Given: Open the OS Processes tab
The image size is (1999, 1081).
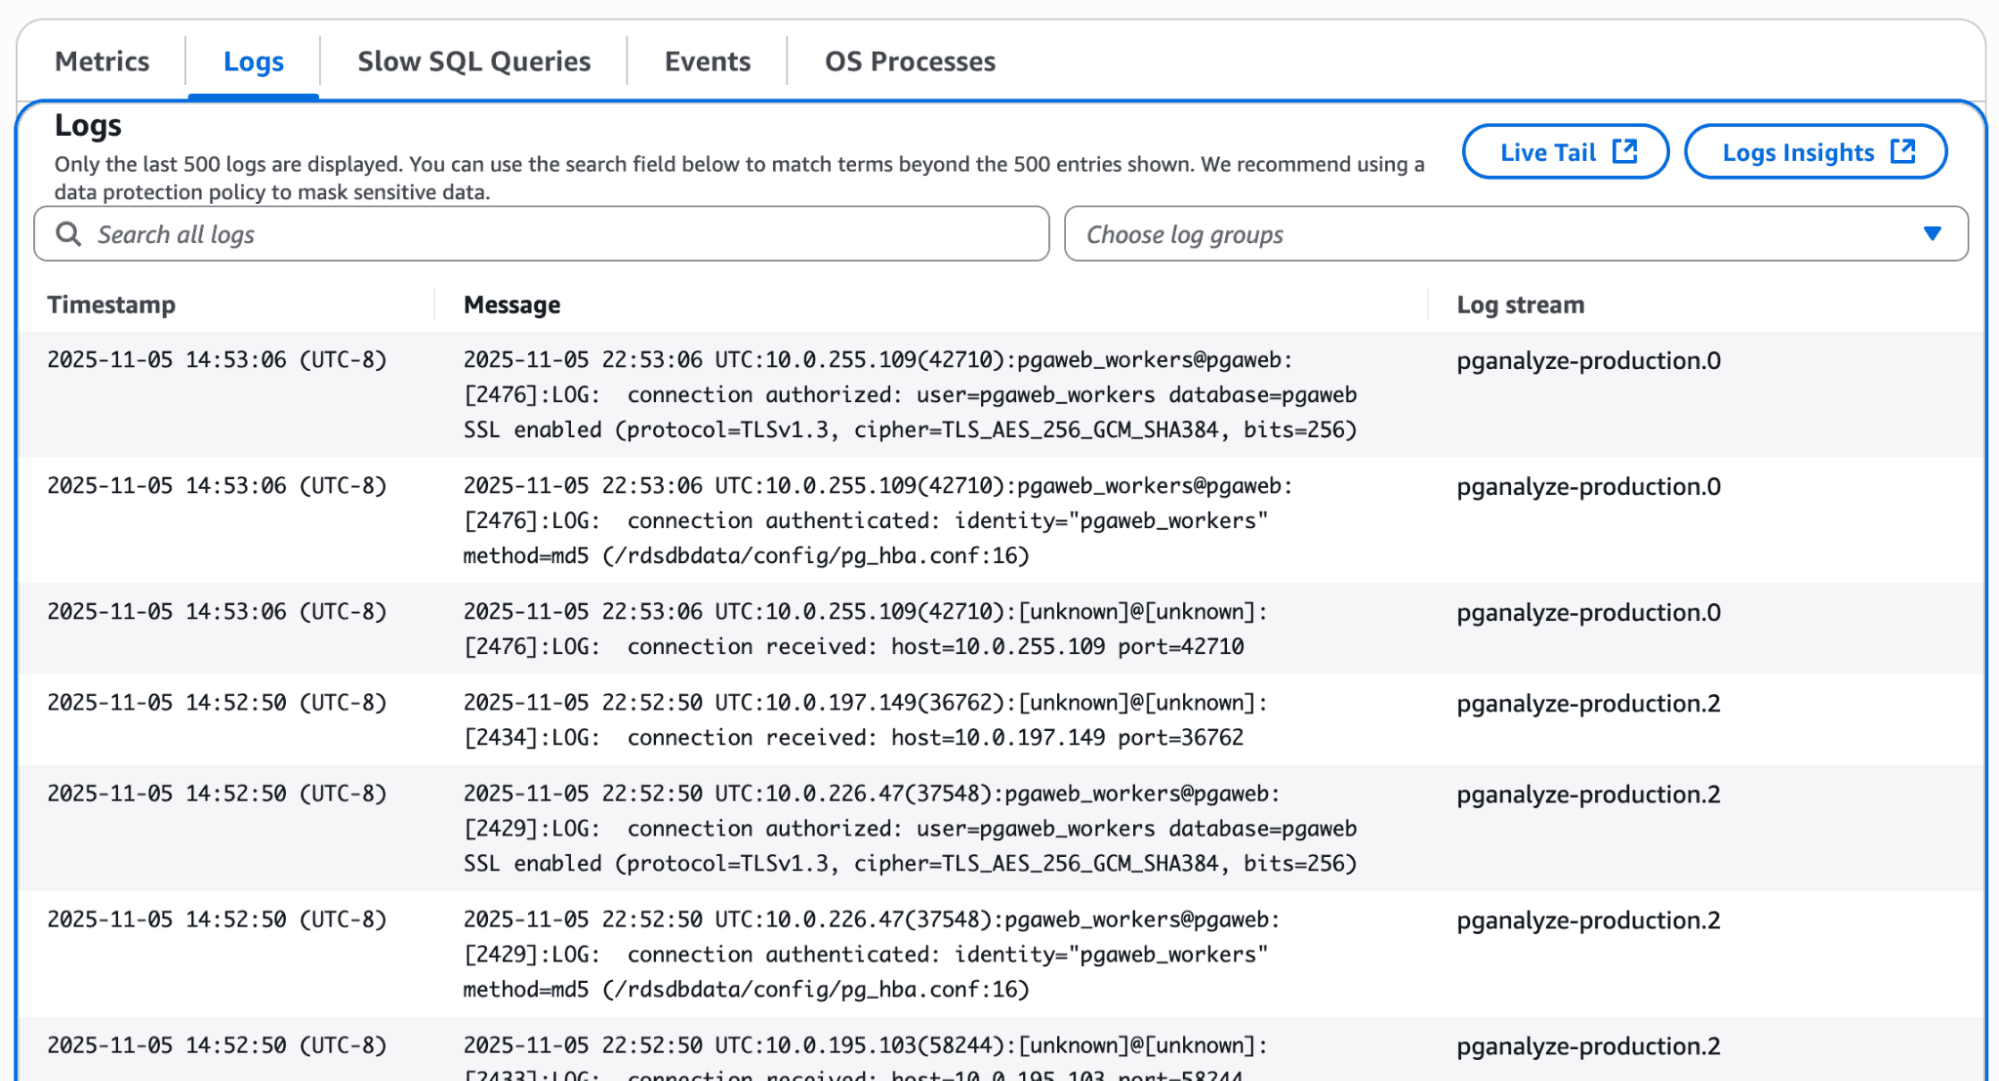Looking at the screenshot, I should point(909,62).
